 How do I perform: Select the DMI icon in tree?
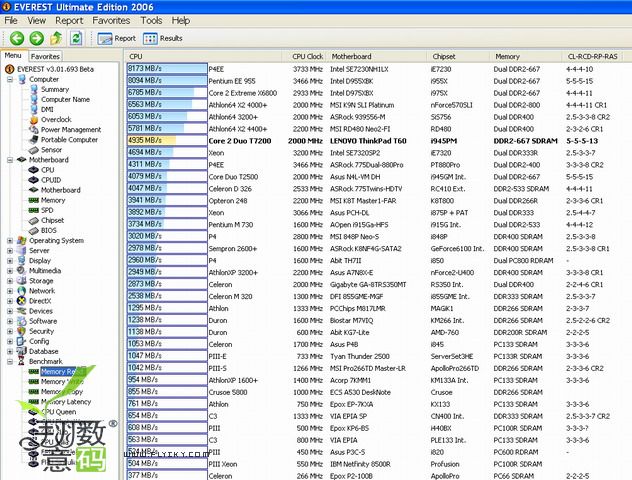[x=34, y=110]
